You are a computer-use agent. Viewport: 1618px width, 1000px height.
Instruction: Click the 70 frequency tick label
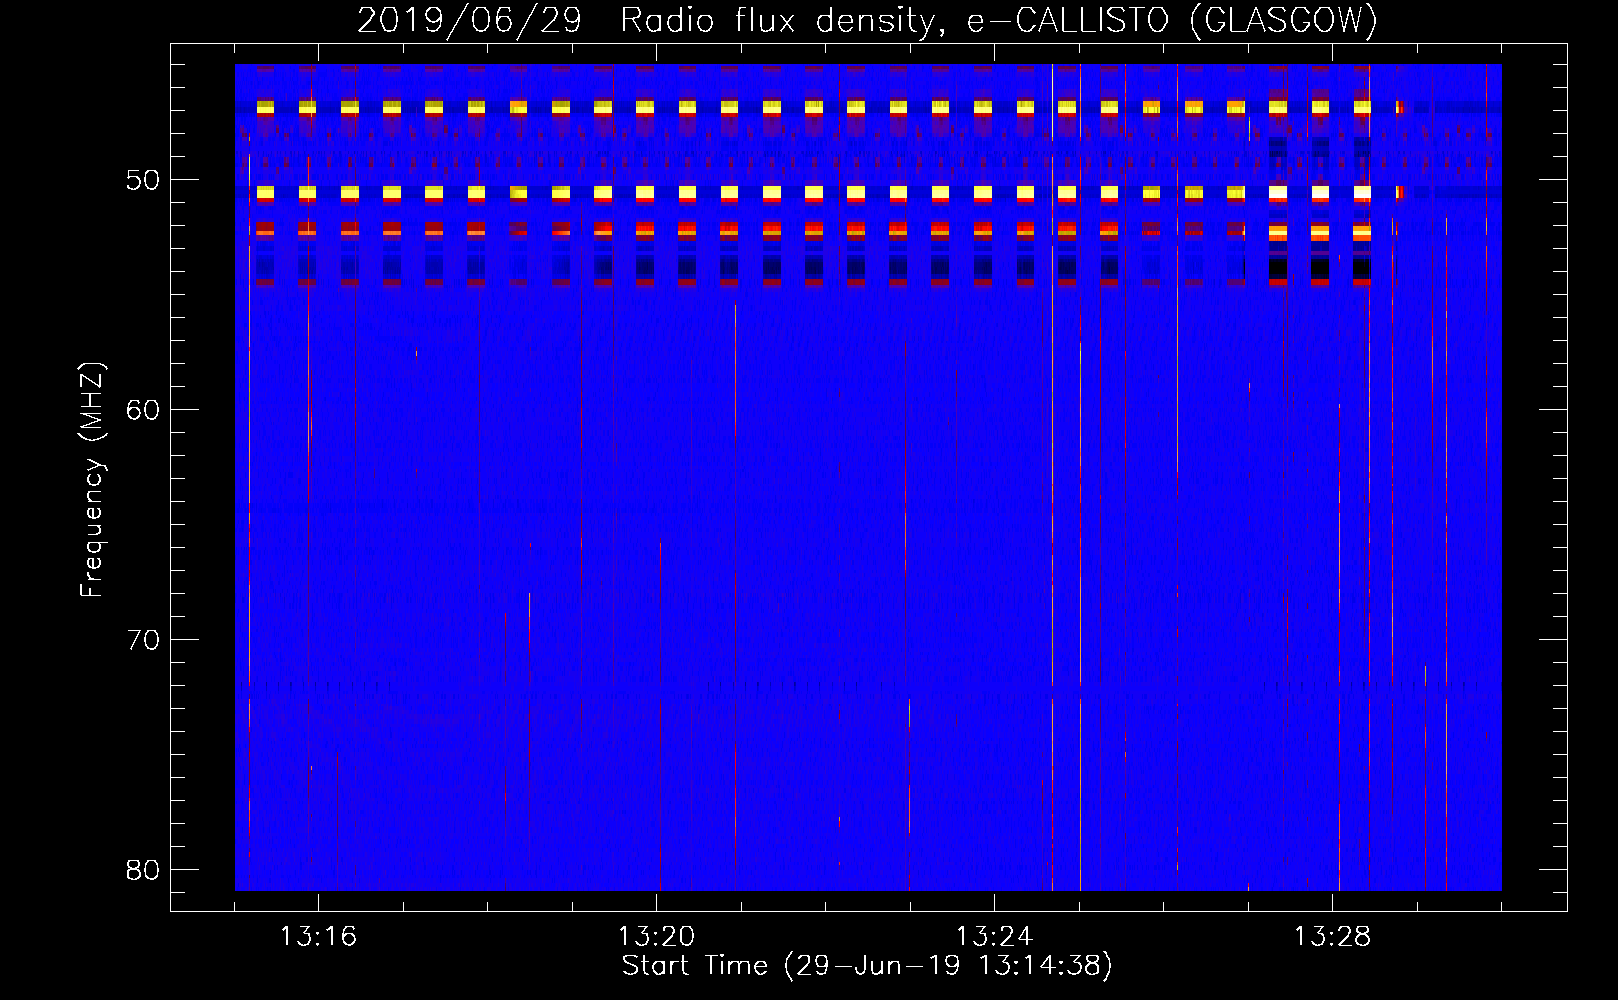point(143,640)
